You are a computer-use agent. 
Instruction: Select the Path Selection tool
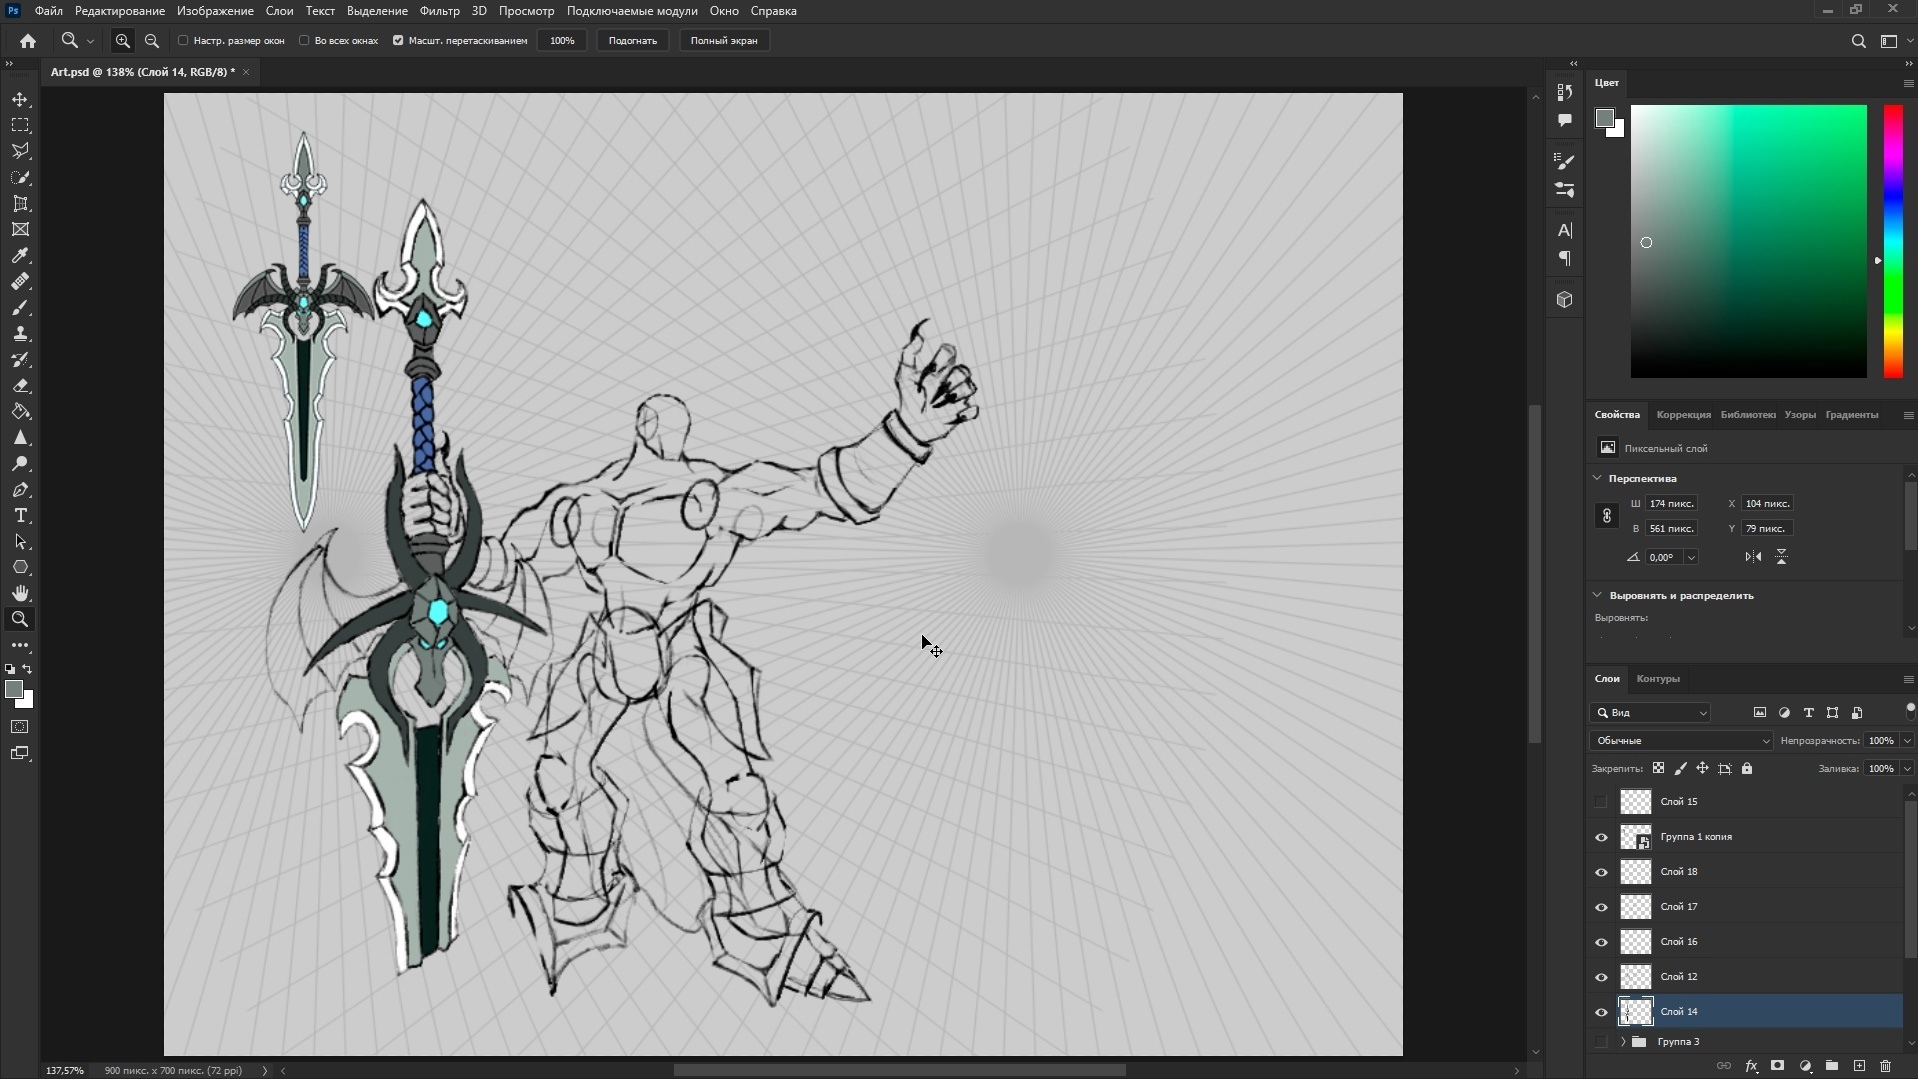pos(20,542)
